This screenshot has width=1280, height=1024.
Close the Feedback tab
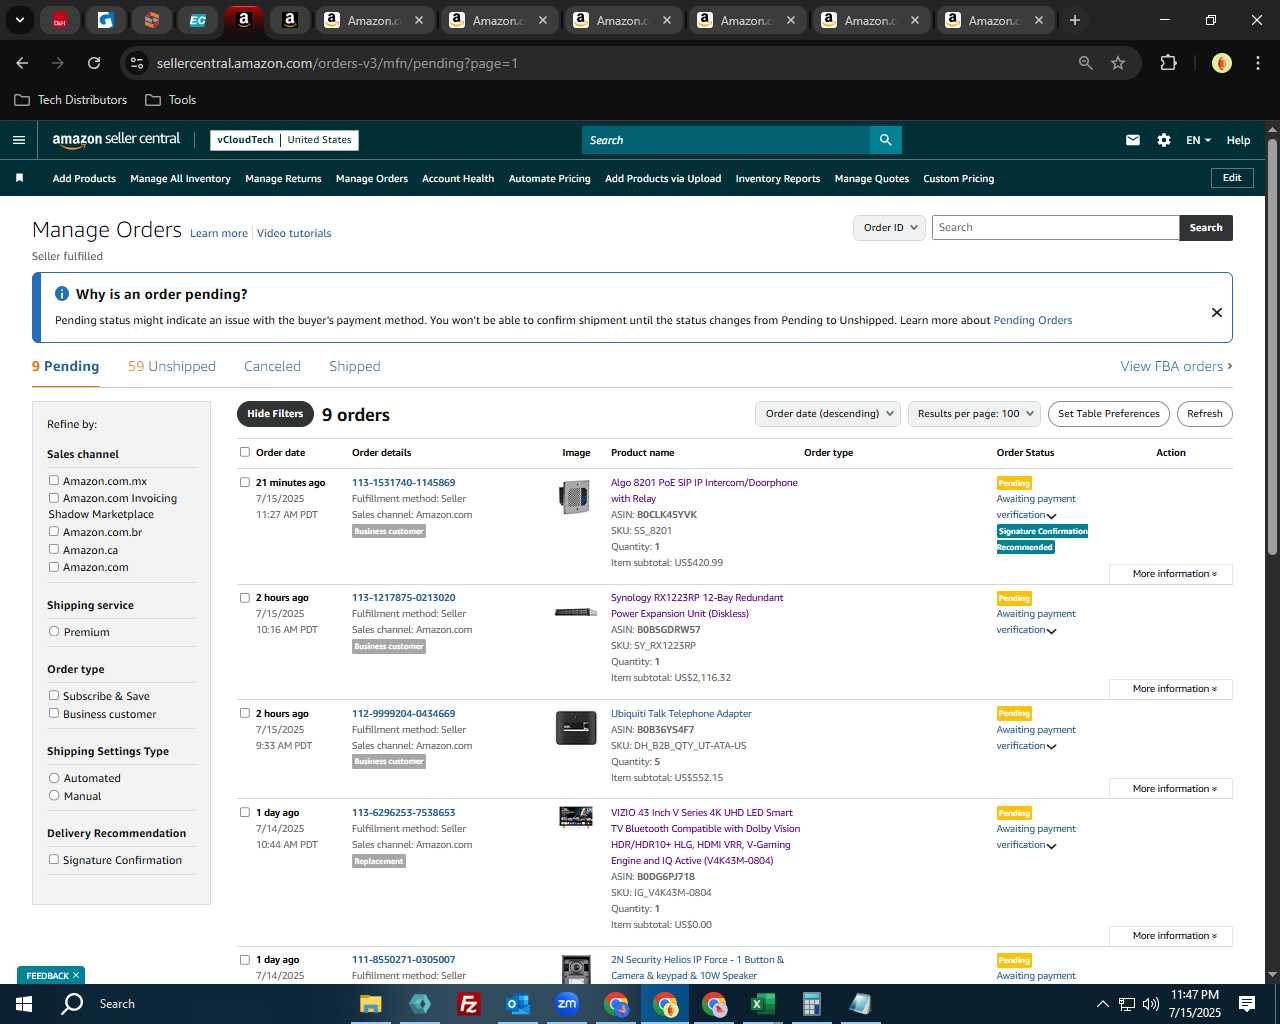(76, 975)
